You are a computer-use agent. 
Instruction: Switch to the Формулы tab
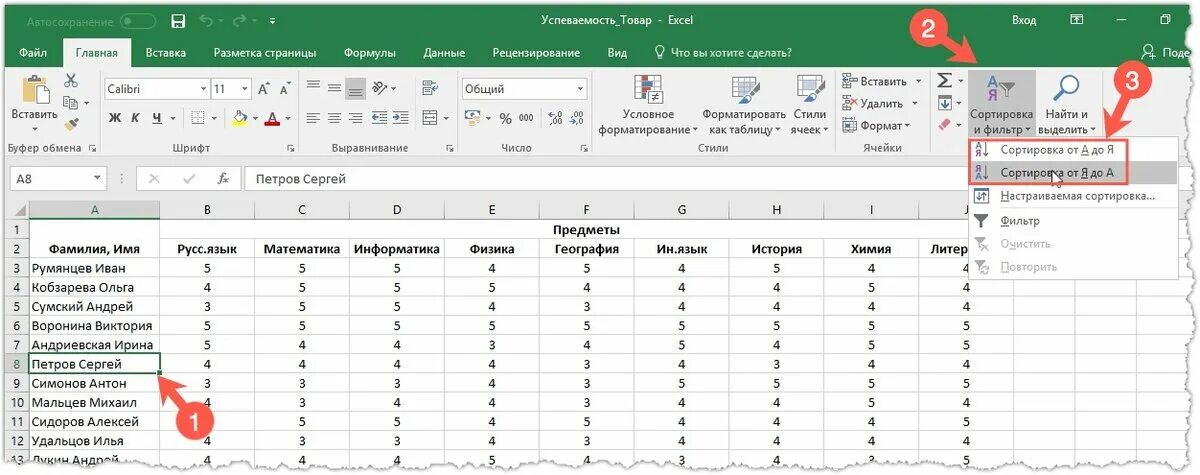[x=369, y=53]
